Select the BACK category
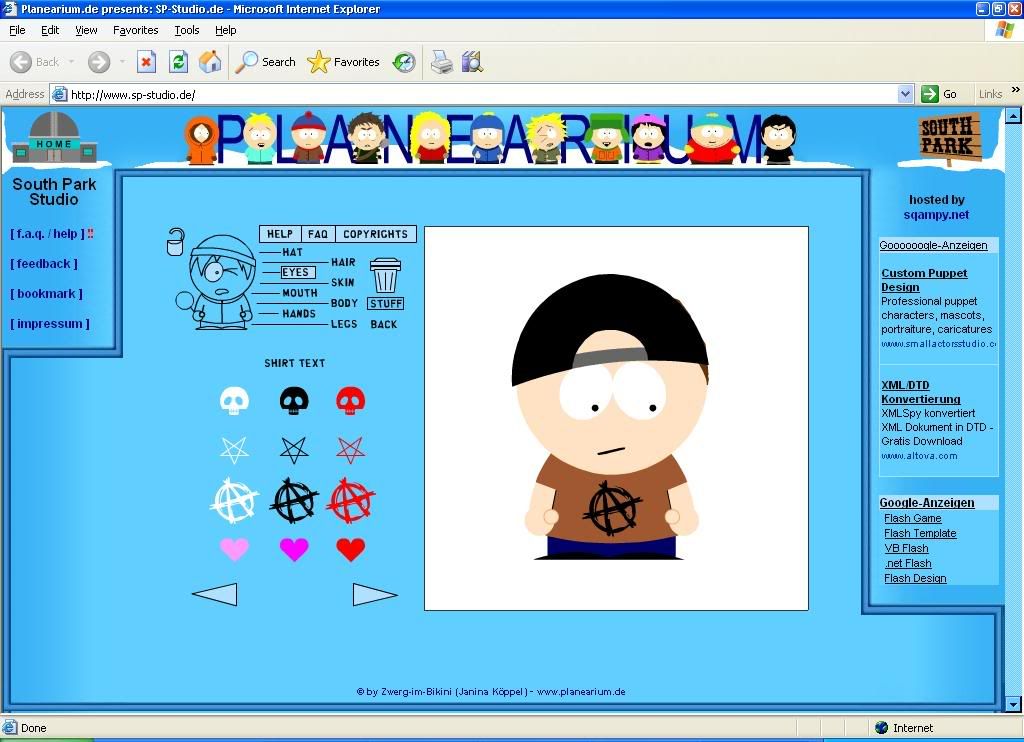 pos(384,324)
